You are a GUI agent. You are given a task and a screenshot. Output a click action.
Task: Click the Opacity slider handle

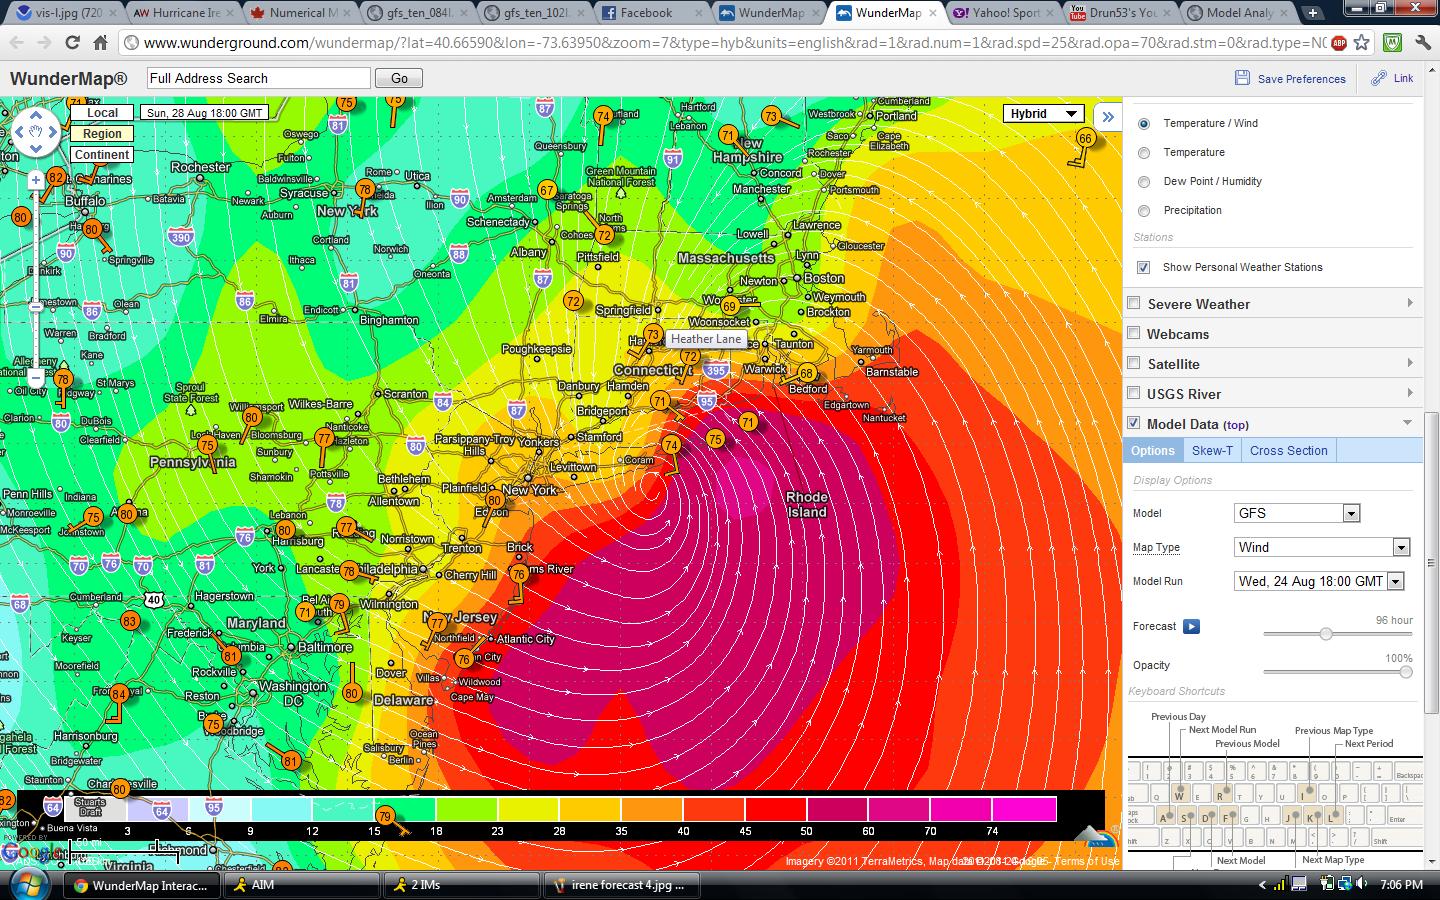click(1406, 672)
